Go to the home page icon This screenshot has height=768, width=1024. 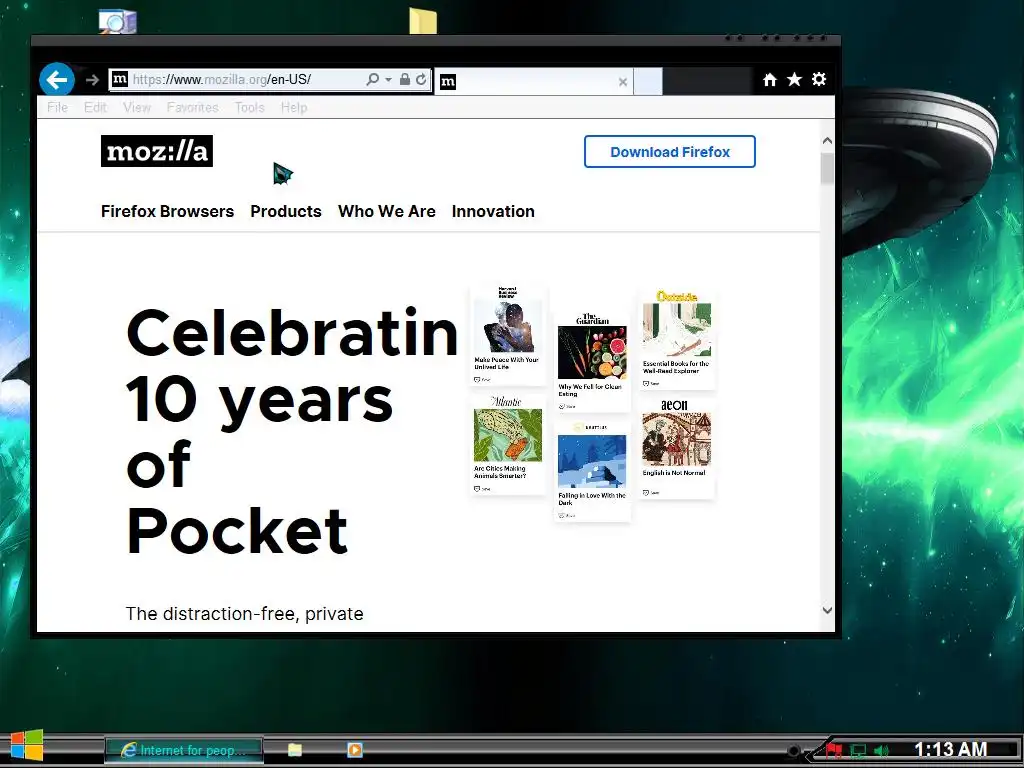click(x=770, y=80)
